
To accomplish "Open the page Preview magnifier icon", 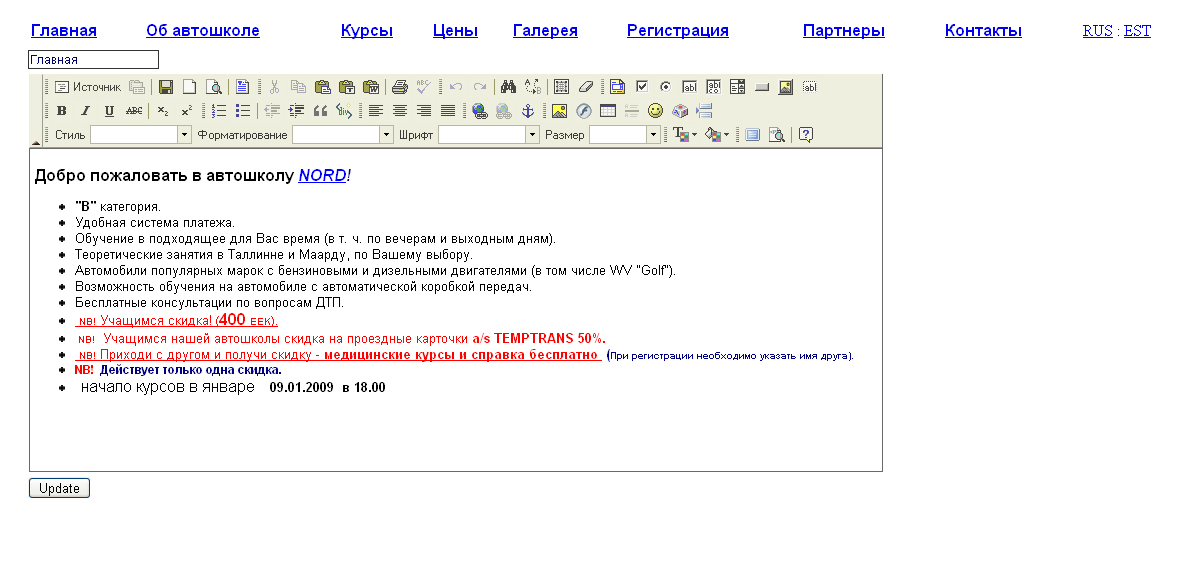I will 213,87.
